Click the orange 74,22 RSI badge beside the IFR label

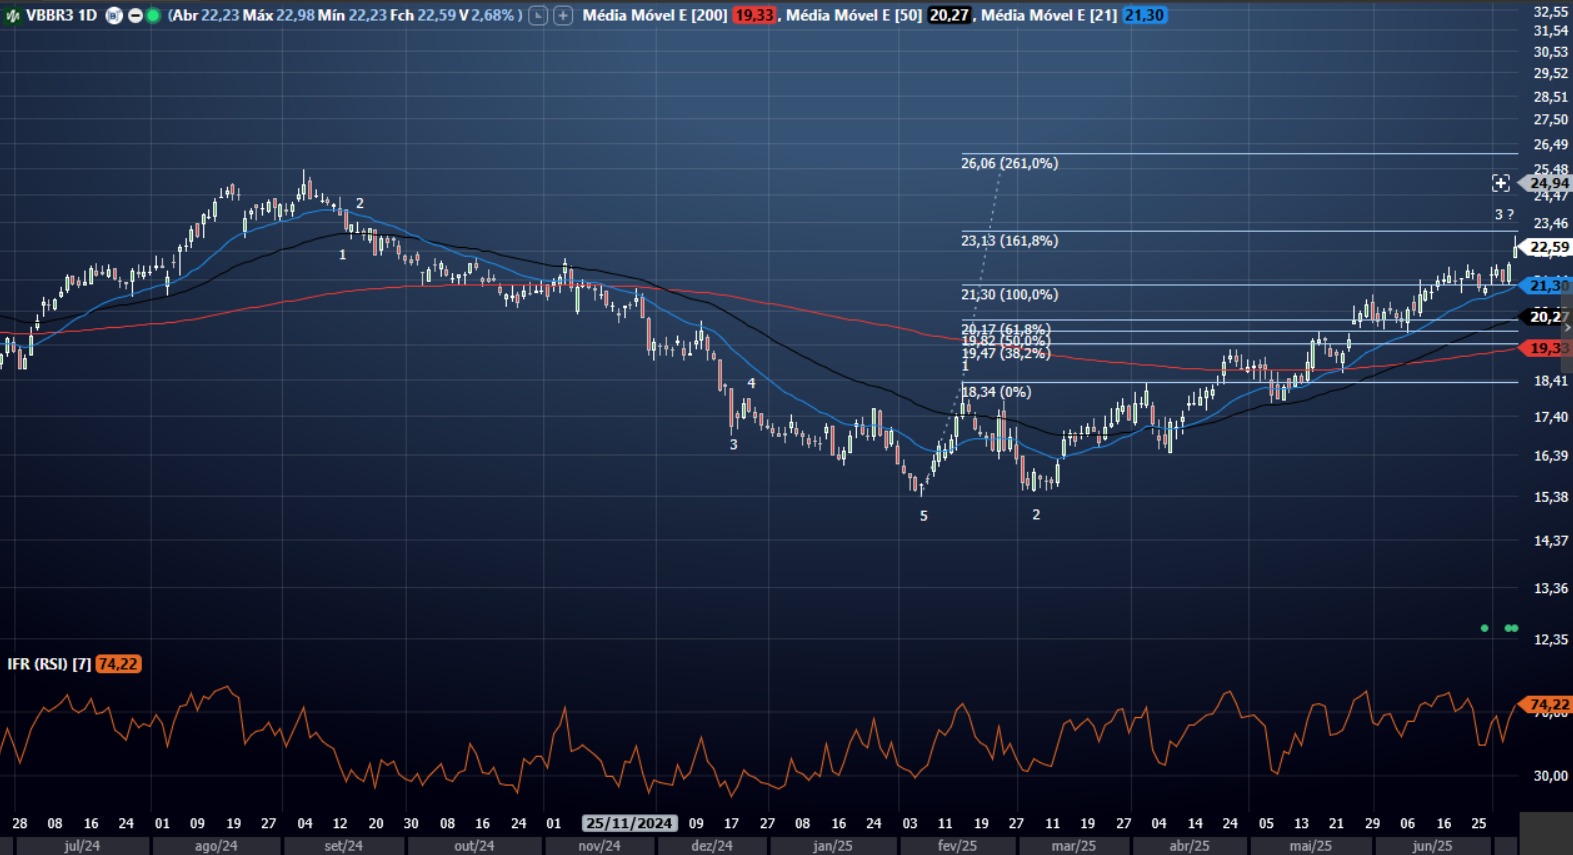[118, 664]
